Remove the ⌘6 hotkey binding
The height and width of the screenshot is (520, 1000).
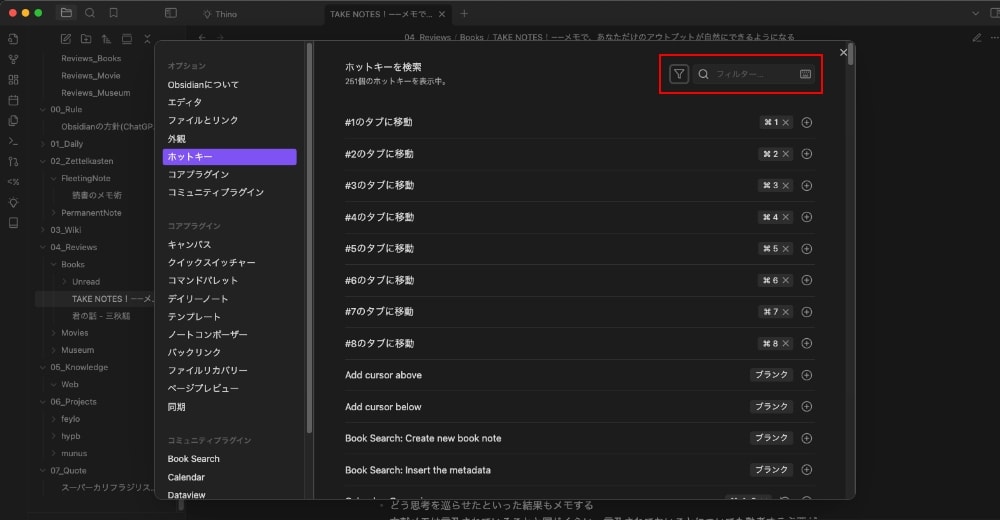coord(786,280)
